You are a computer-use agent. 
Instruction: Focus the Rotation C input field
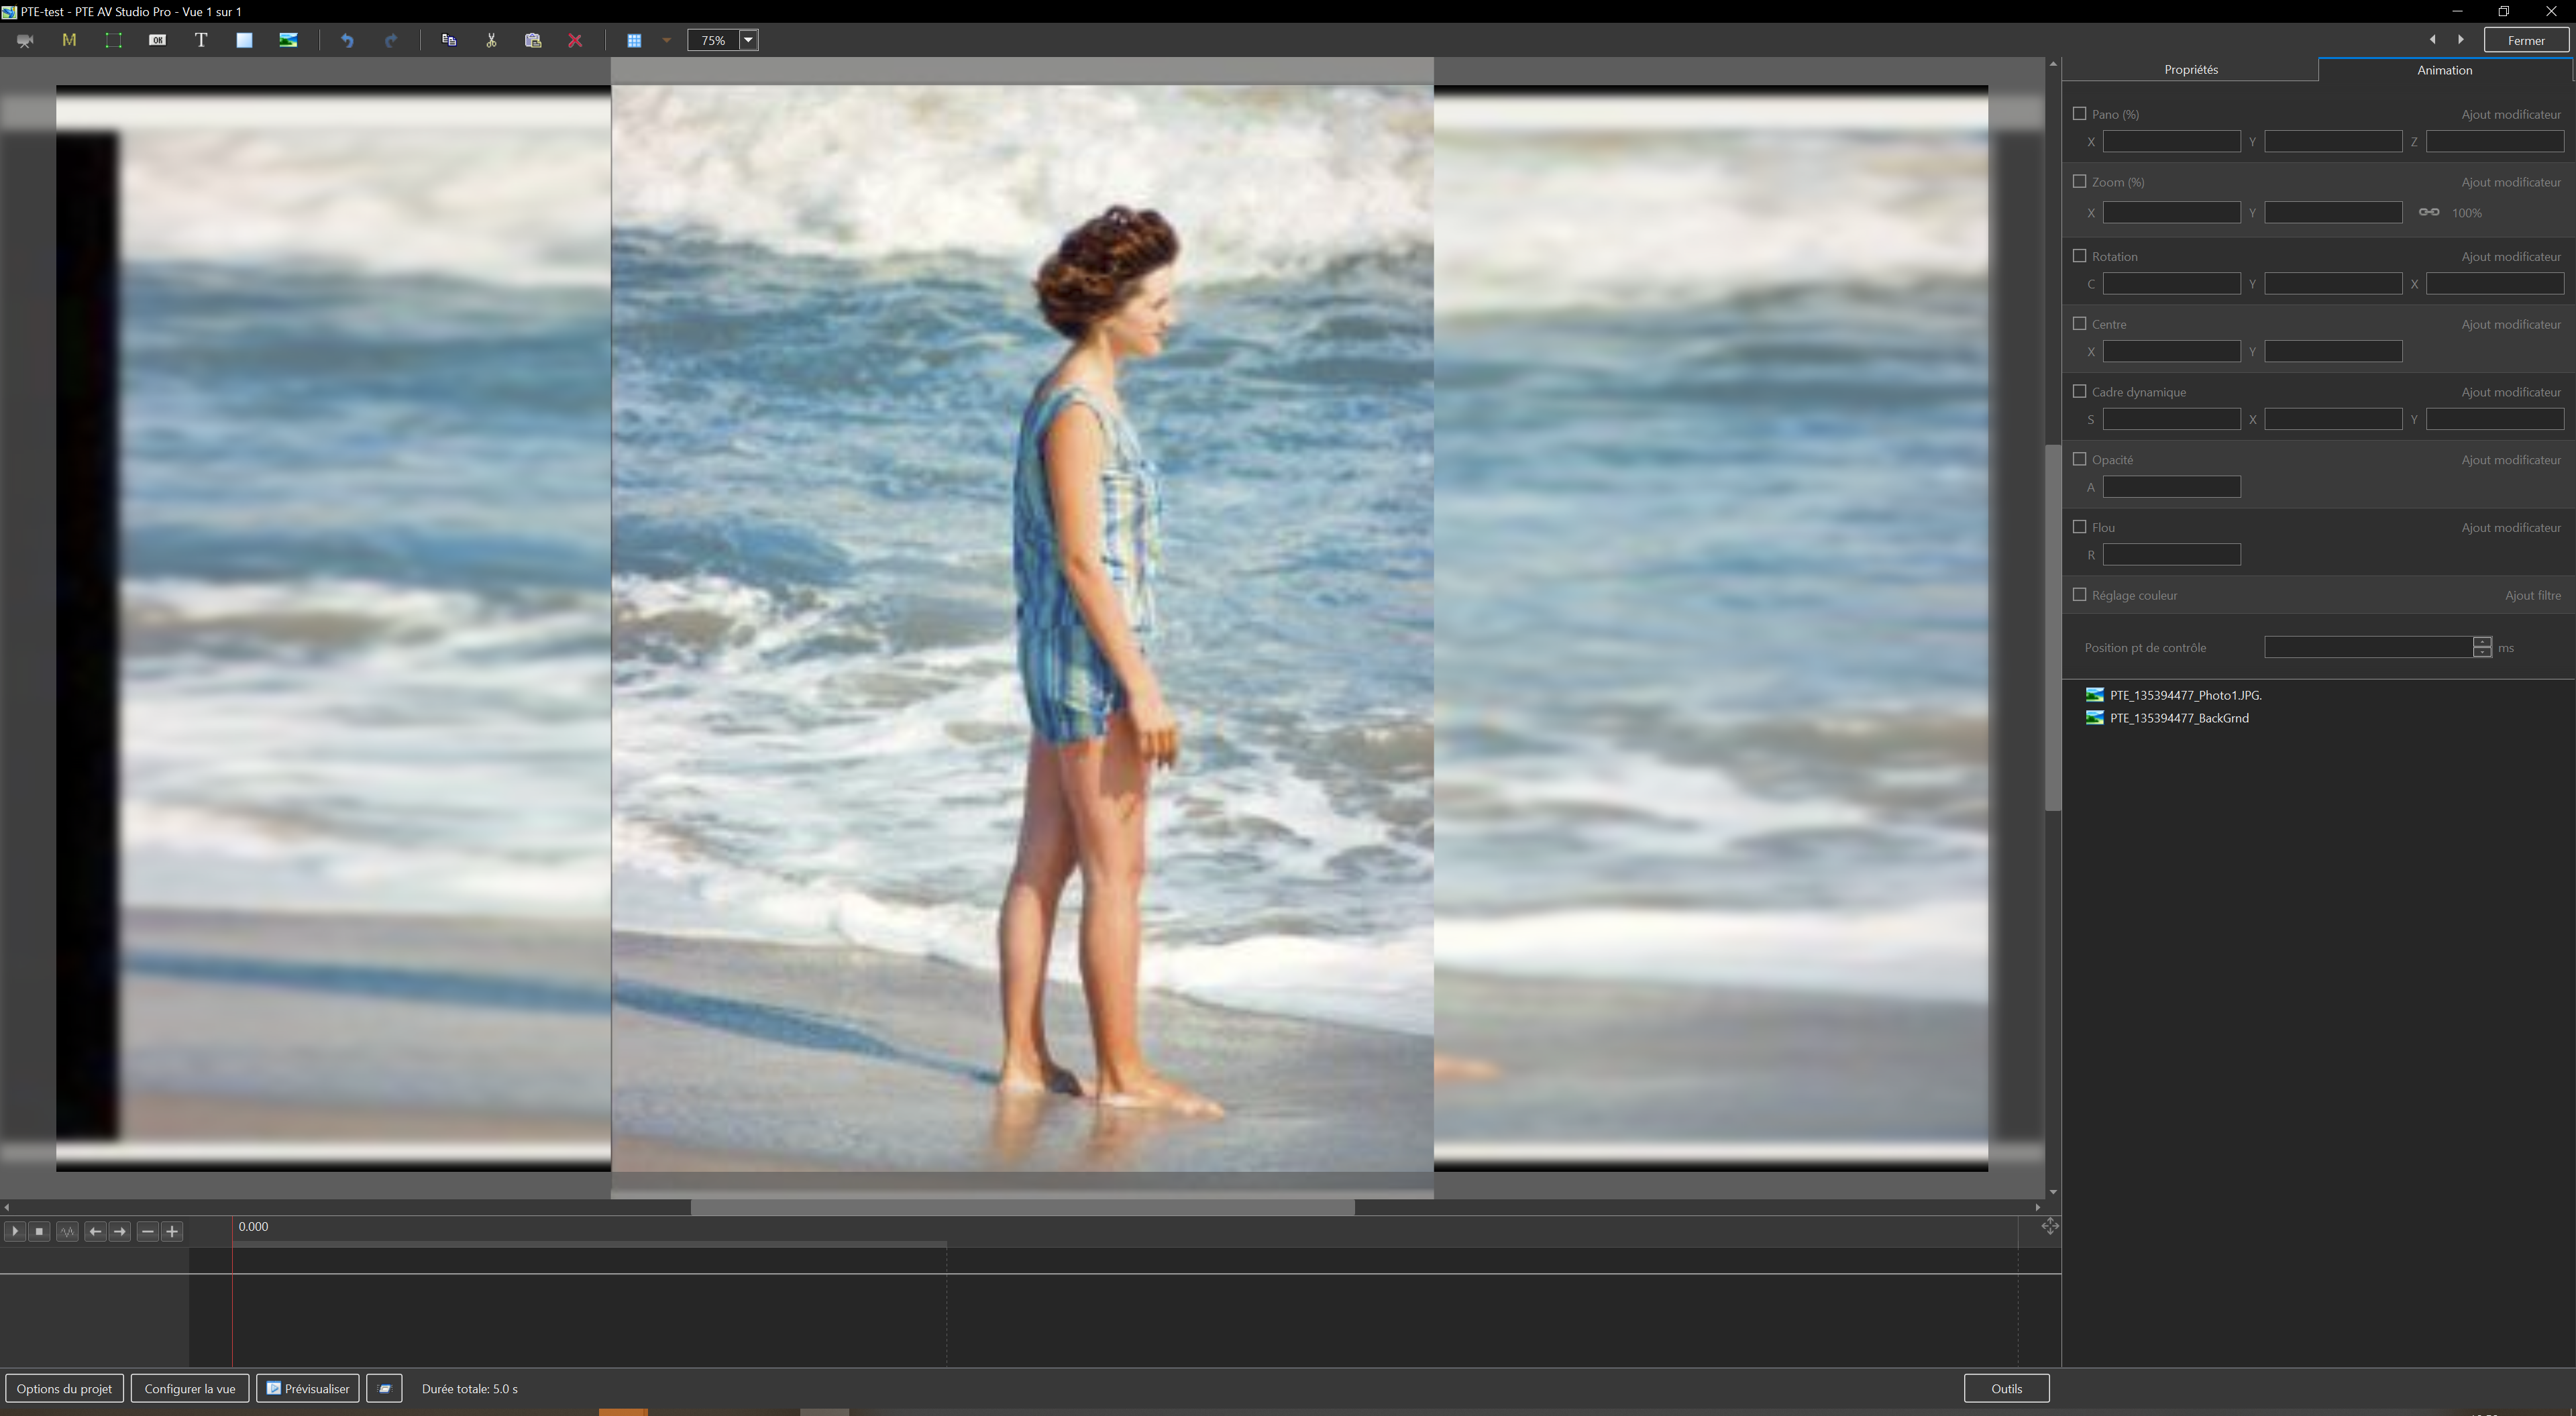point(2171,284)
